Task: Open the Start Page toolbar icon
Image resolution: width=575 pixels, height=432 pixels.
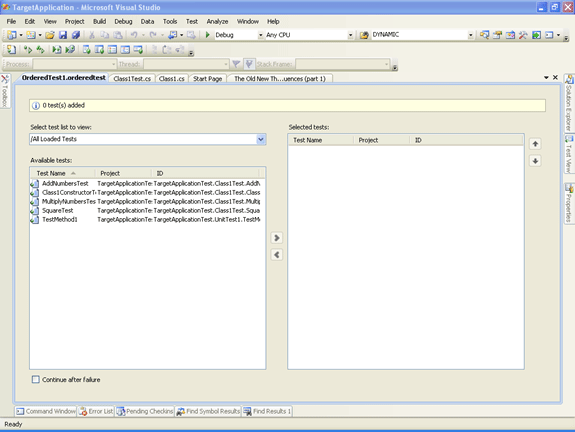Action: [536, 35]
